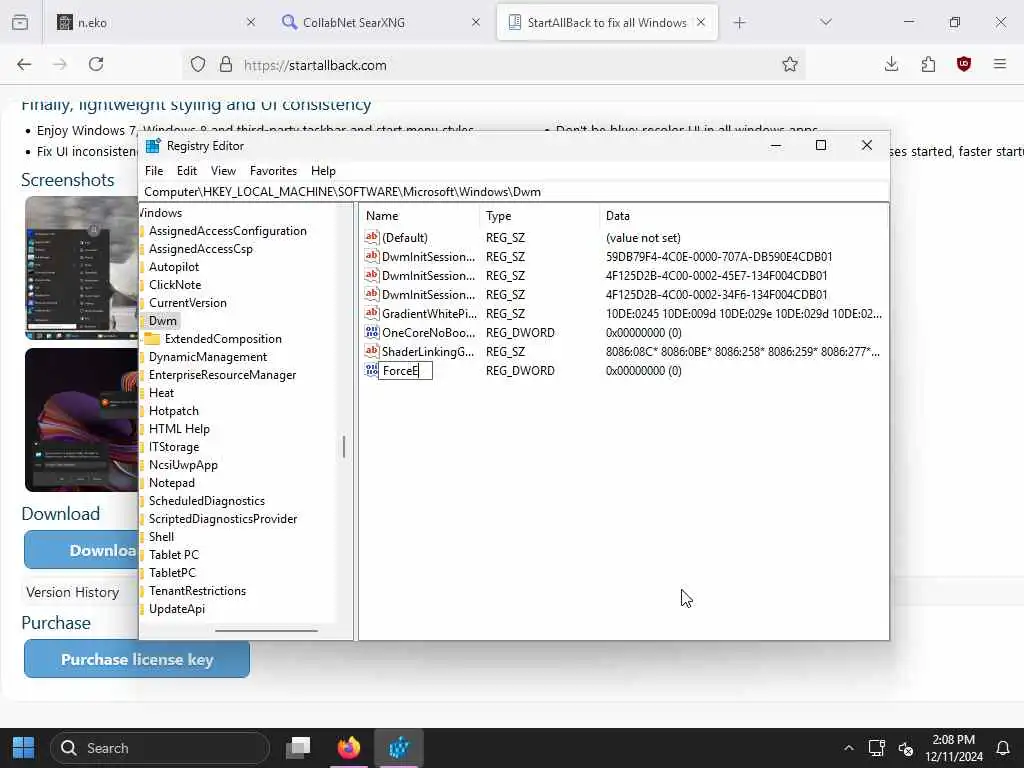Image resolution: width=1024 pixels, height=768 pixels.
Task: Select ScriptedDiagnosticsProvider key
Action: point(223,519)
